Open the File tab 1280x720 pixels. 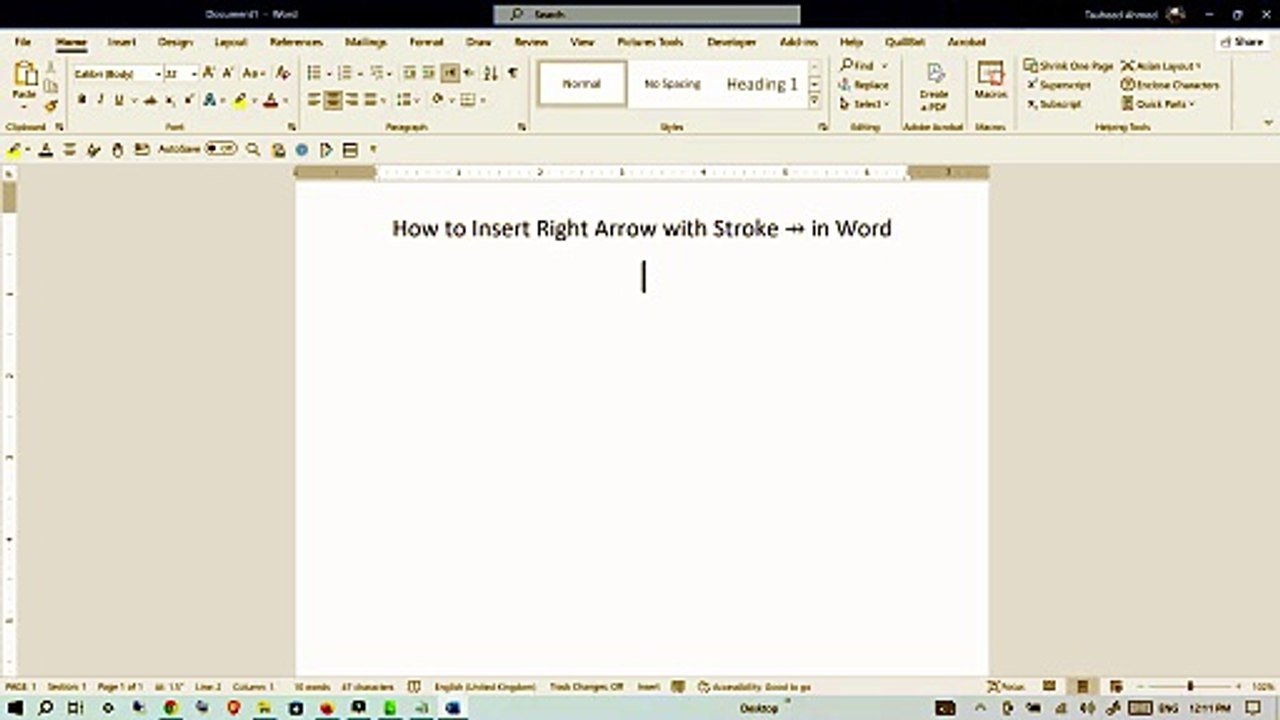(22, 42)
